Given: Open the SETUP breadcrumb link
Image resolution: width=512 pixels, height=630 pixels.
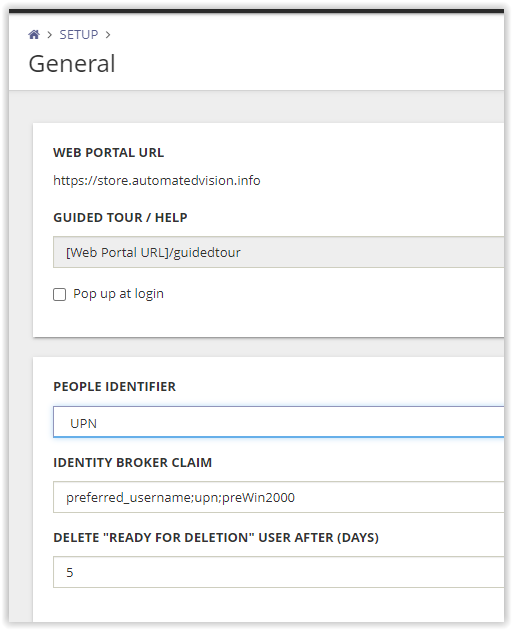Looking at the screenshot, I should [79, 35].
